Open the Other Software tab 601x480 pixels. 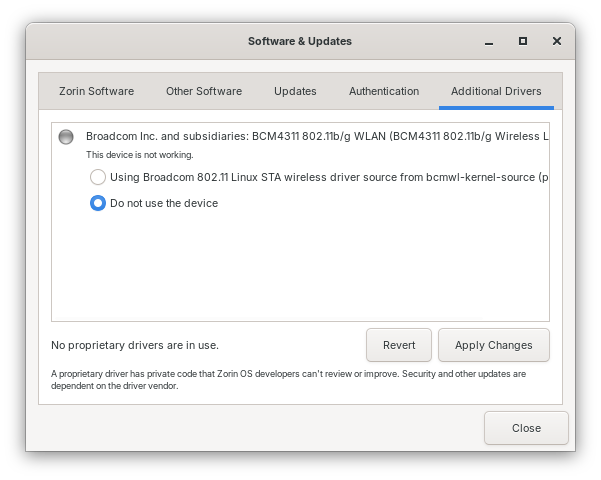tap(204, 91)
